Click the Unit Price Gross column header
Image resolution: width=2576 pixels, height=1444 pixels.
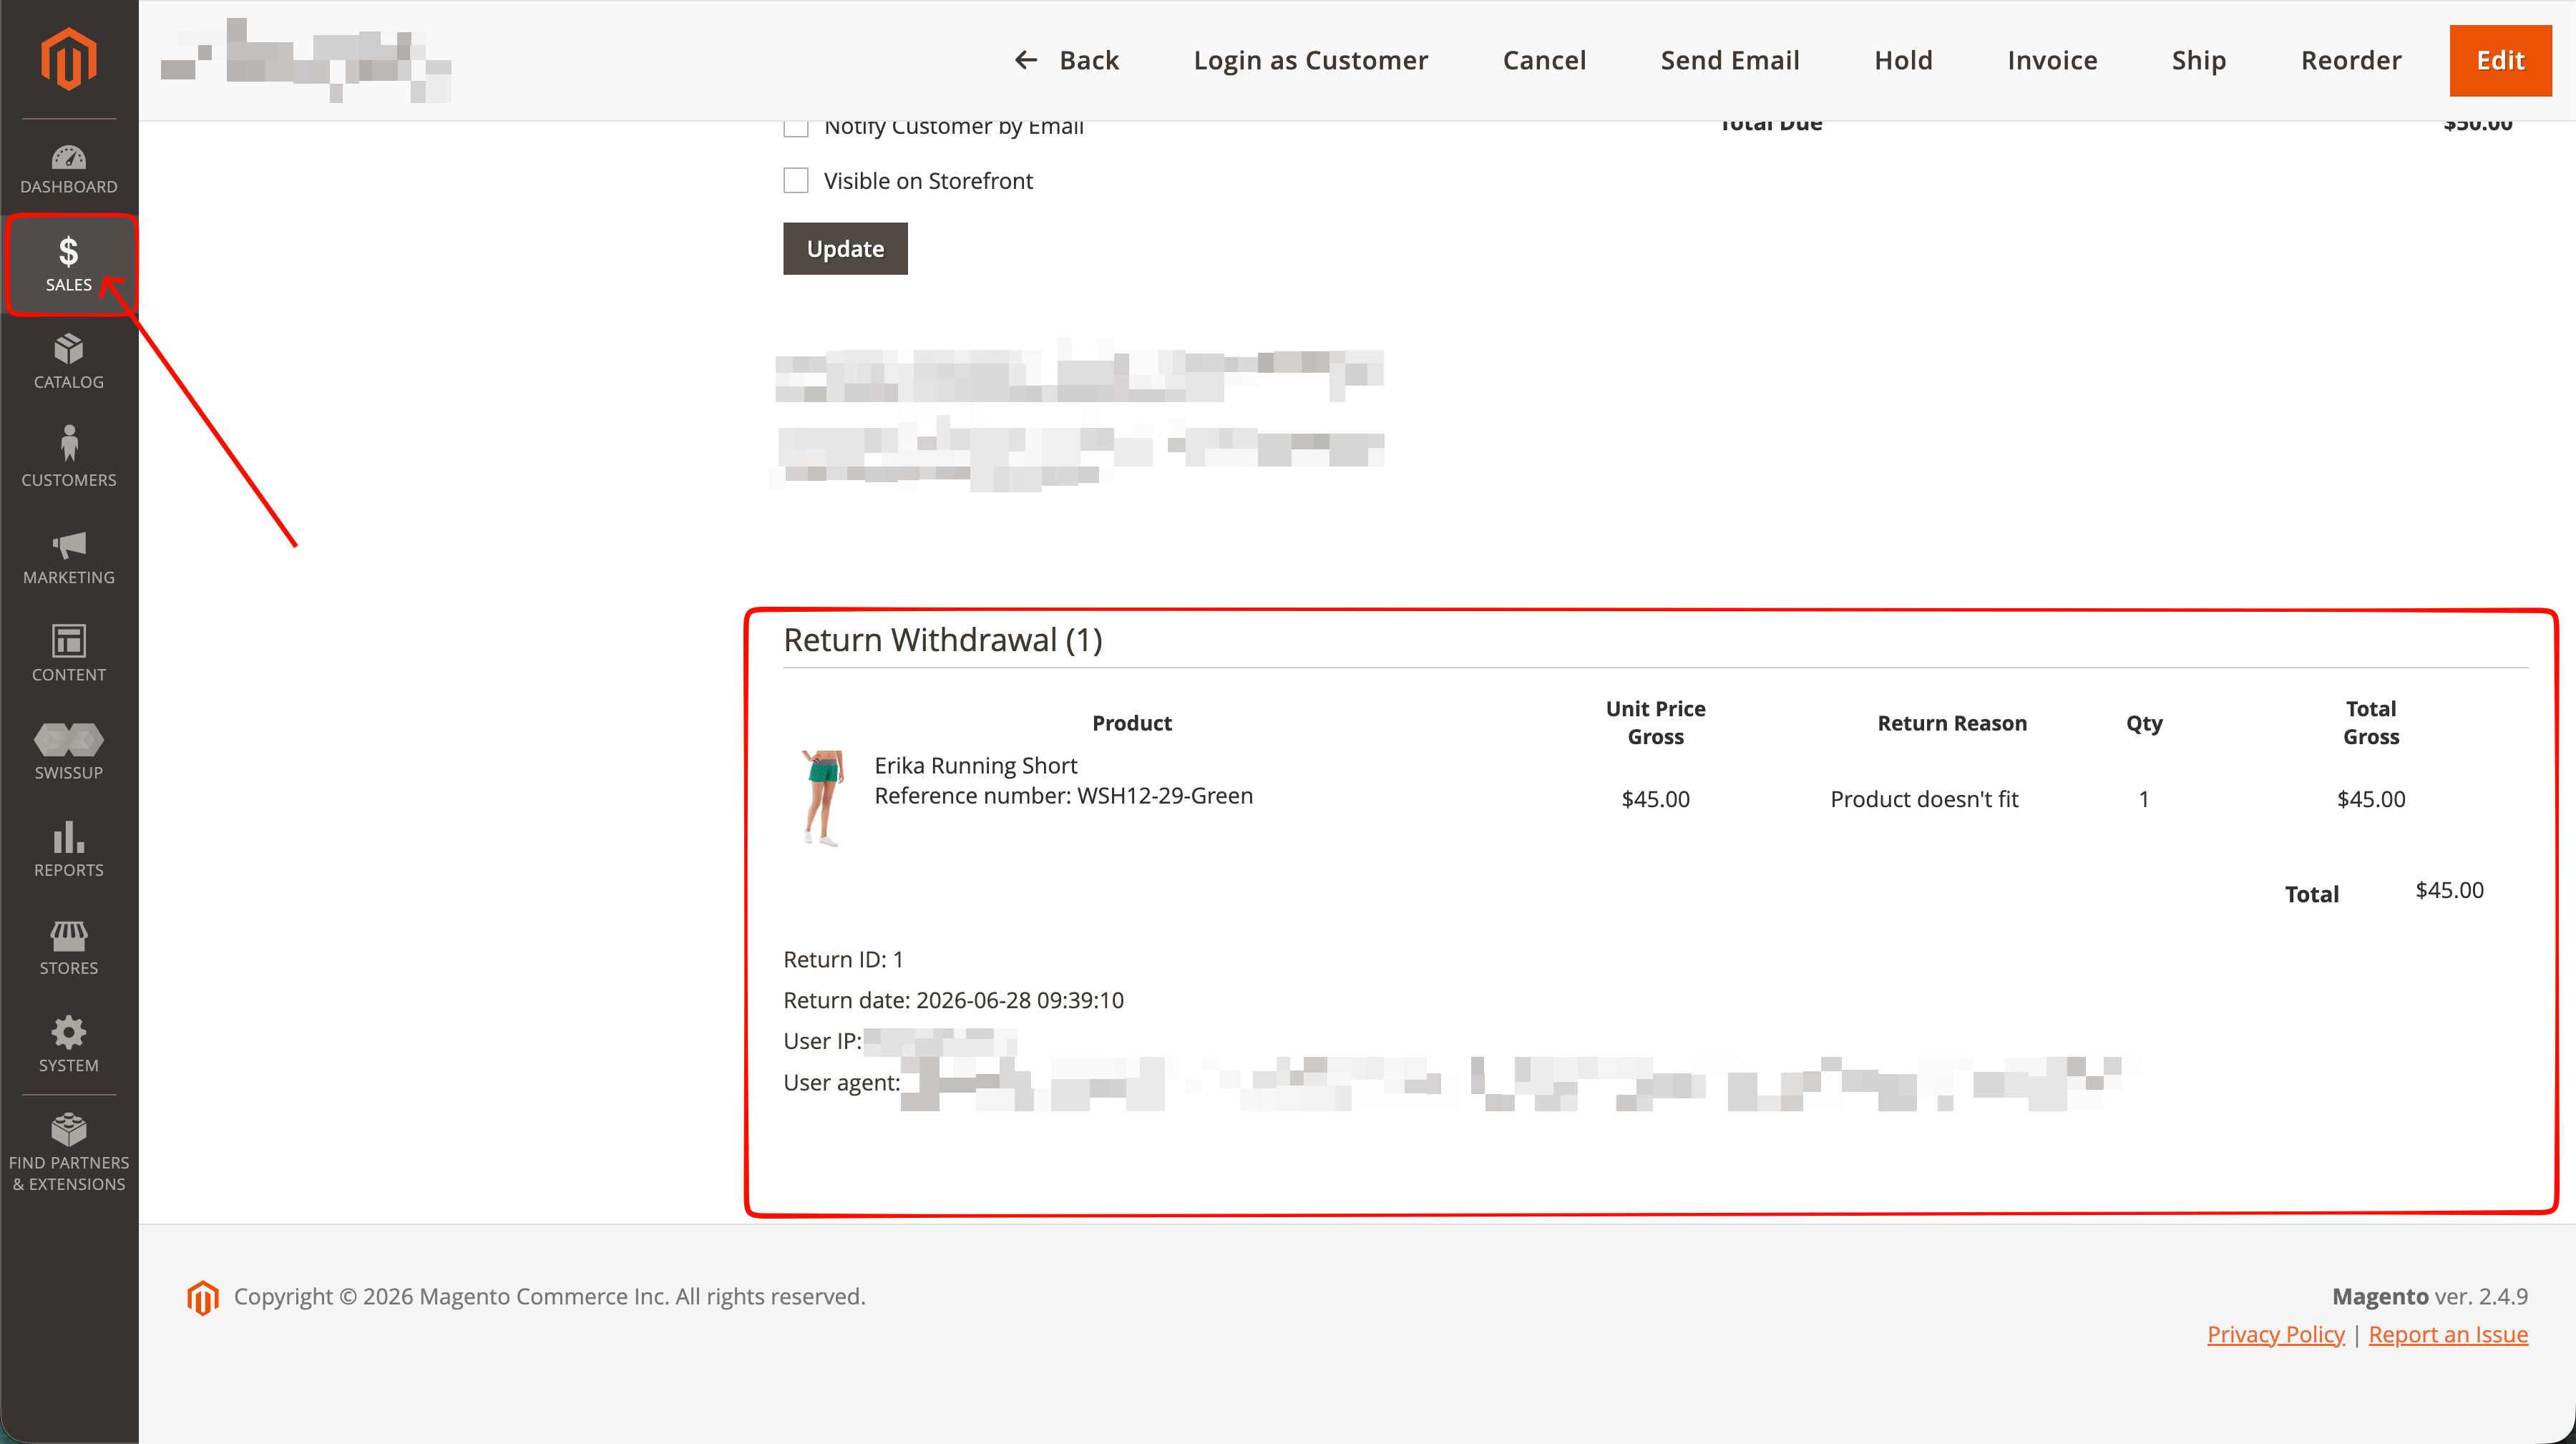[x=1655, y=722]
